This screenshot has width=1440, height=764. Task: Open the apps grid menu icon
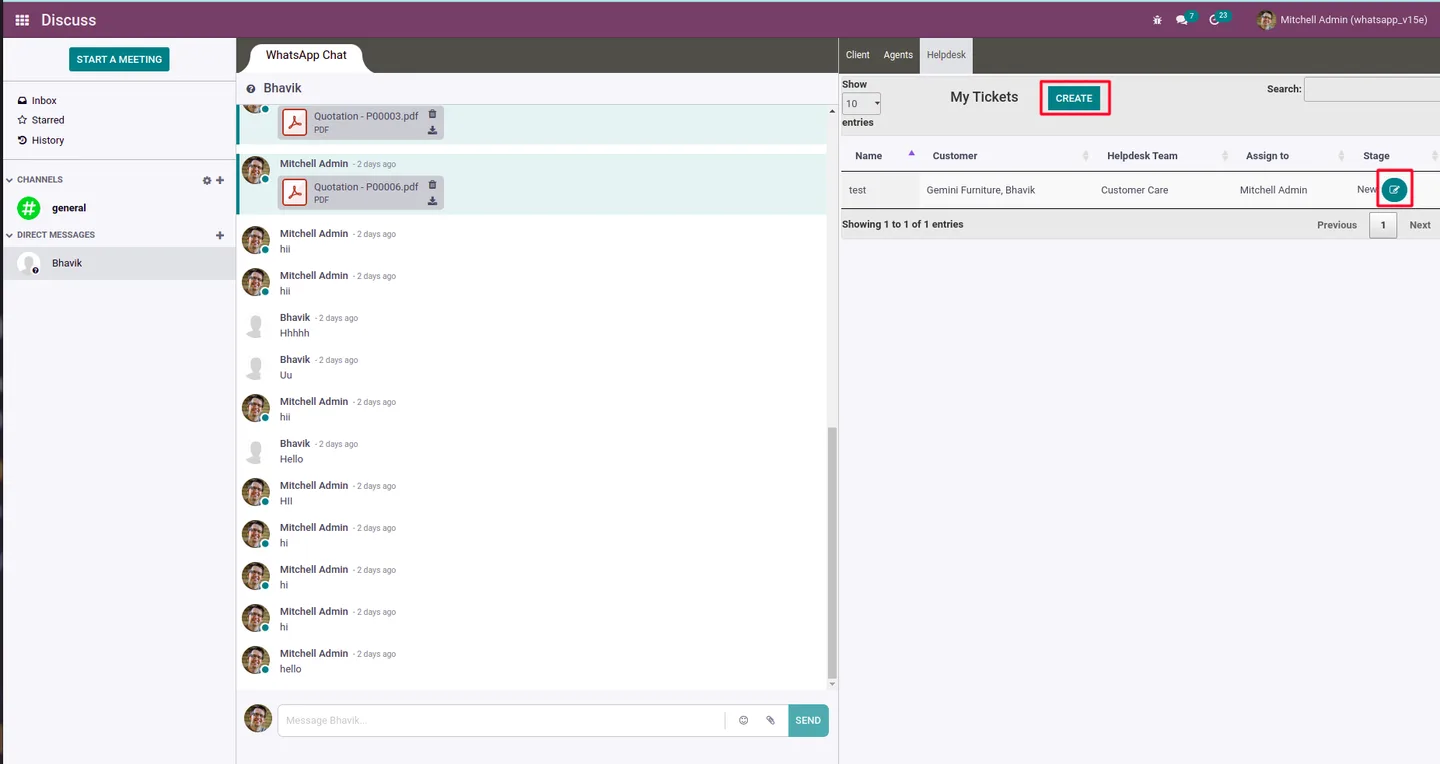(x=22, y=20)
